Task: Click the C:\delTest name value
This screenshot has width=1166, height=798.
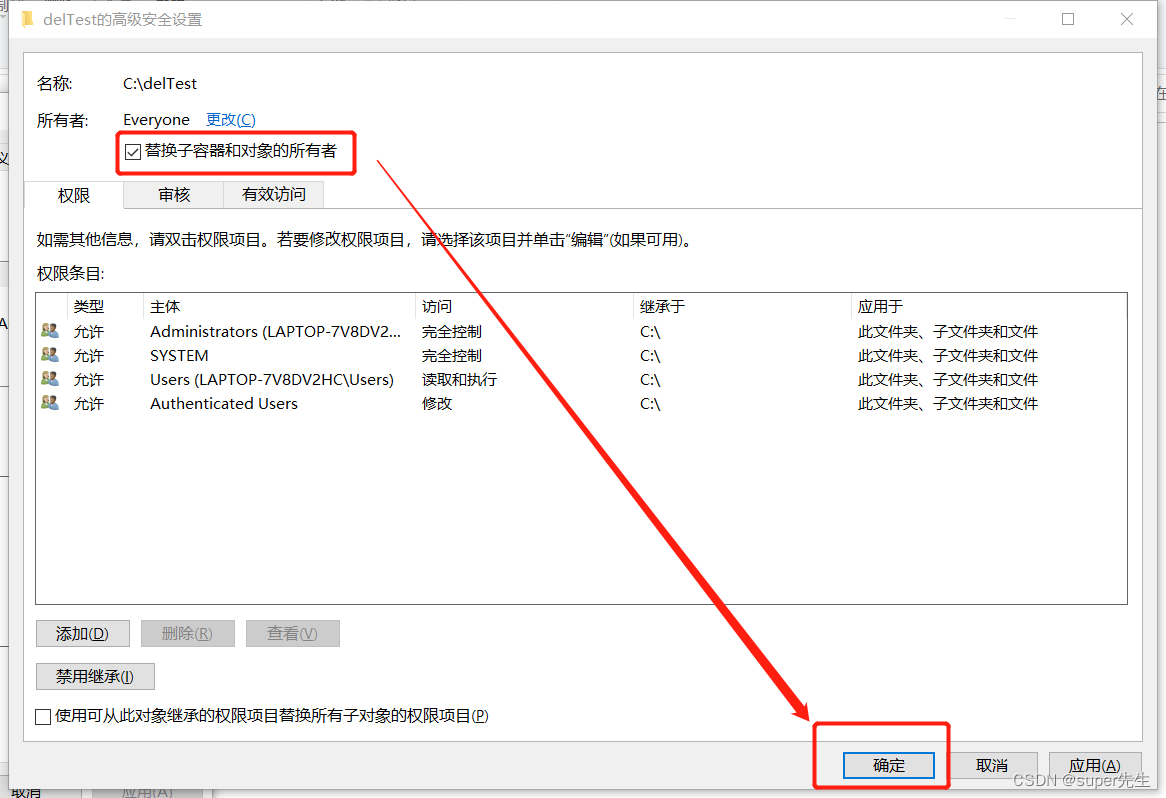Action: [x=160, y=83]
